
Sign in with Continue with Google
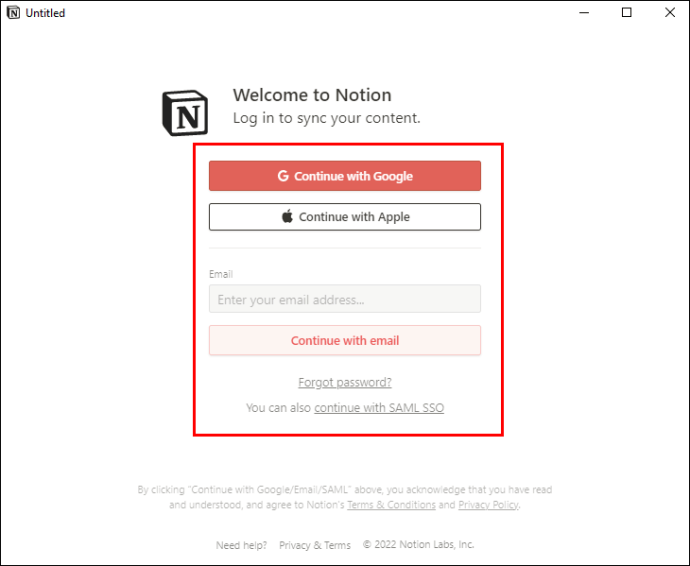tap(345, 176)
